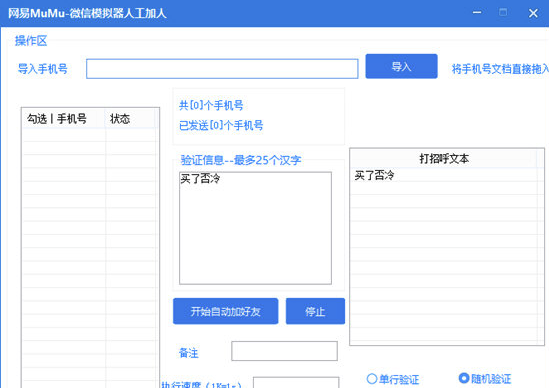Click into the 备注 remark field
This screenshot has height=388, width=549.
pyautogui.click(x=284, y=351)
